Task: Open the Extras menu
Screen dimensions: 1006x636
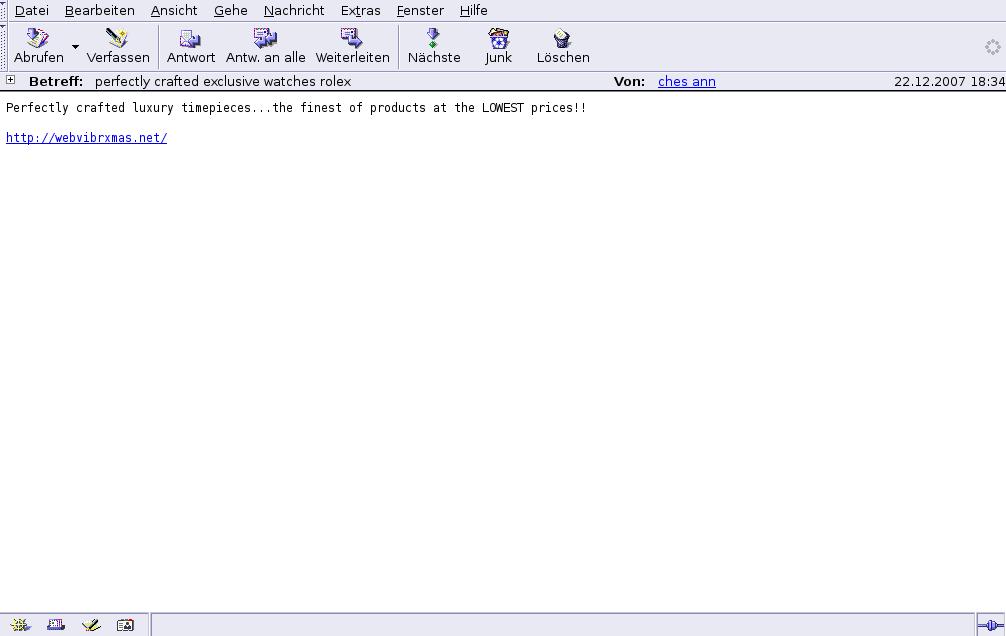Action: pos(360,10)
